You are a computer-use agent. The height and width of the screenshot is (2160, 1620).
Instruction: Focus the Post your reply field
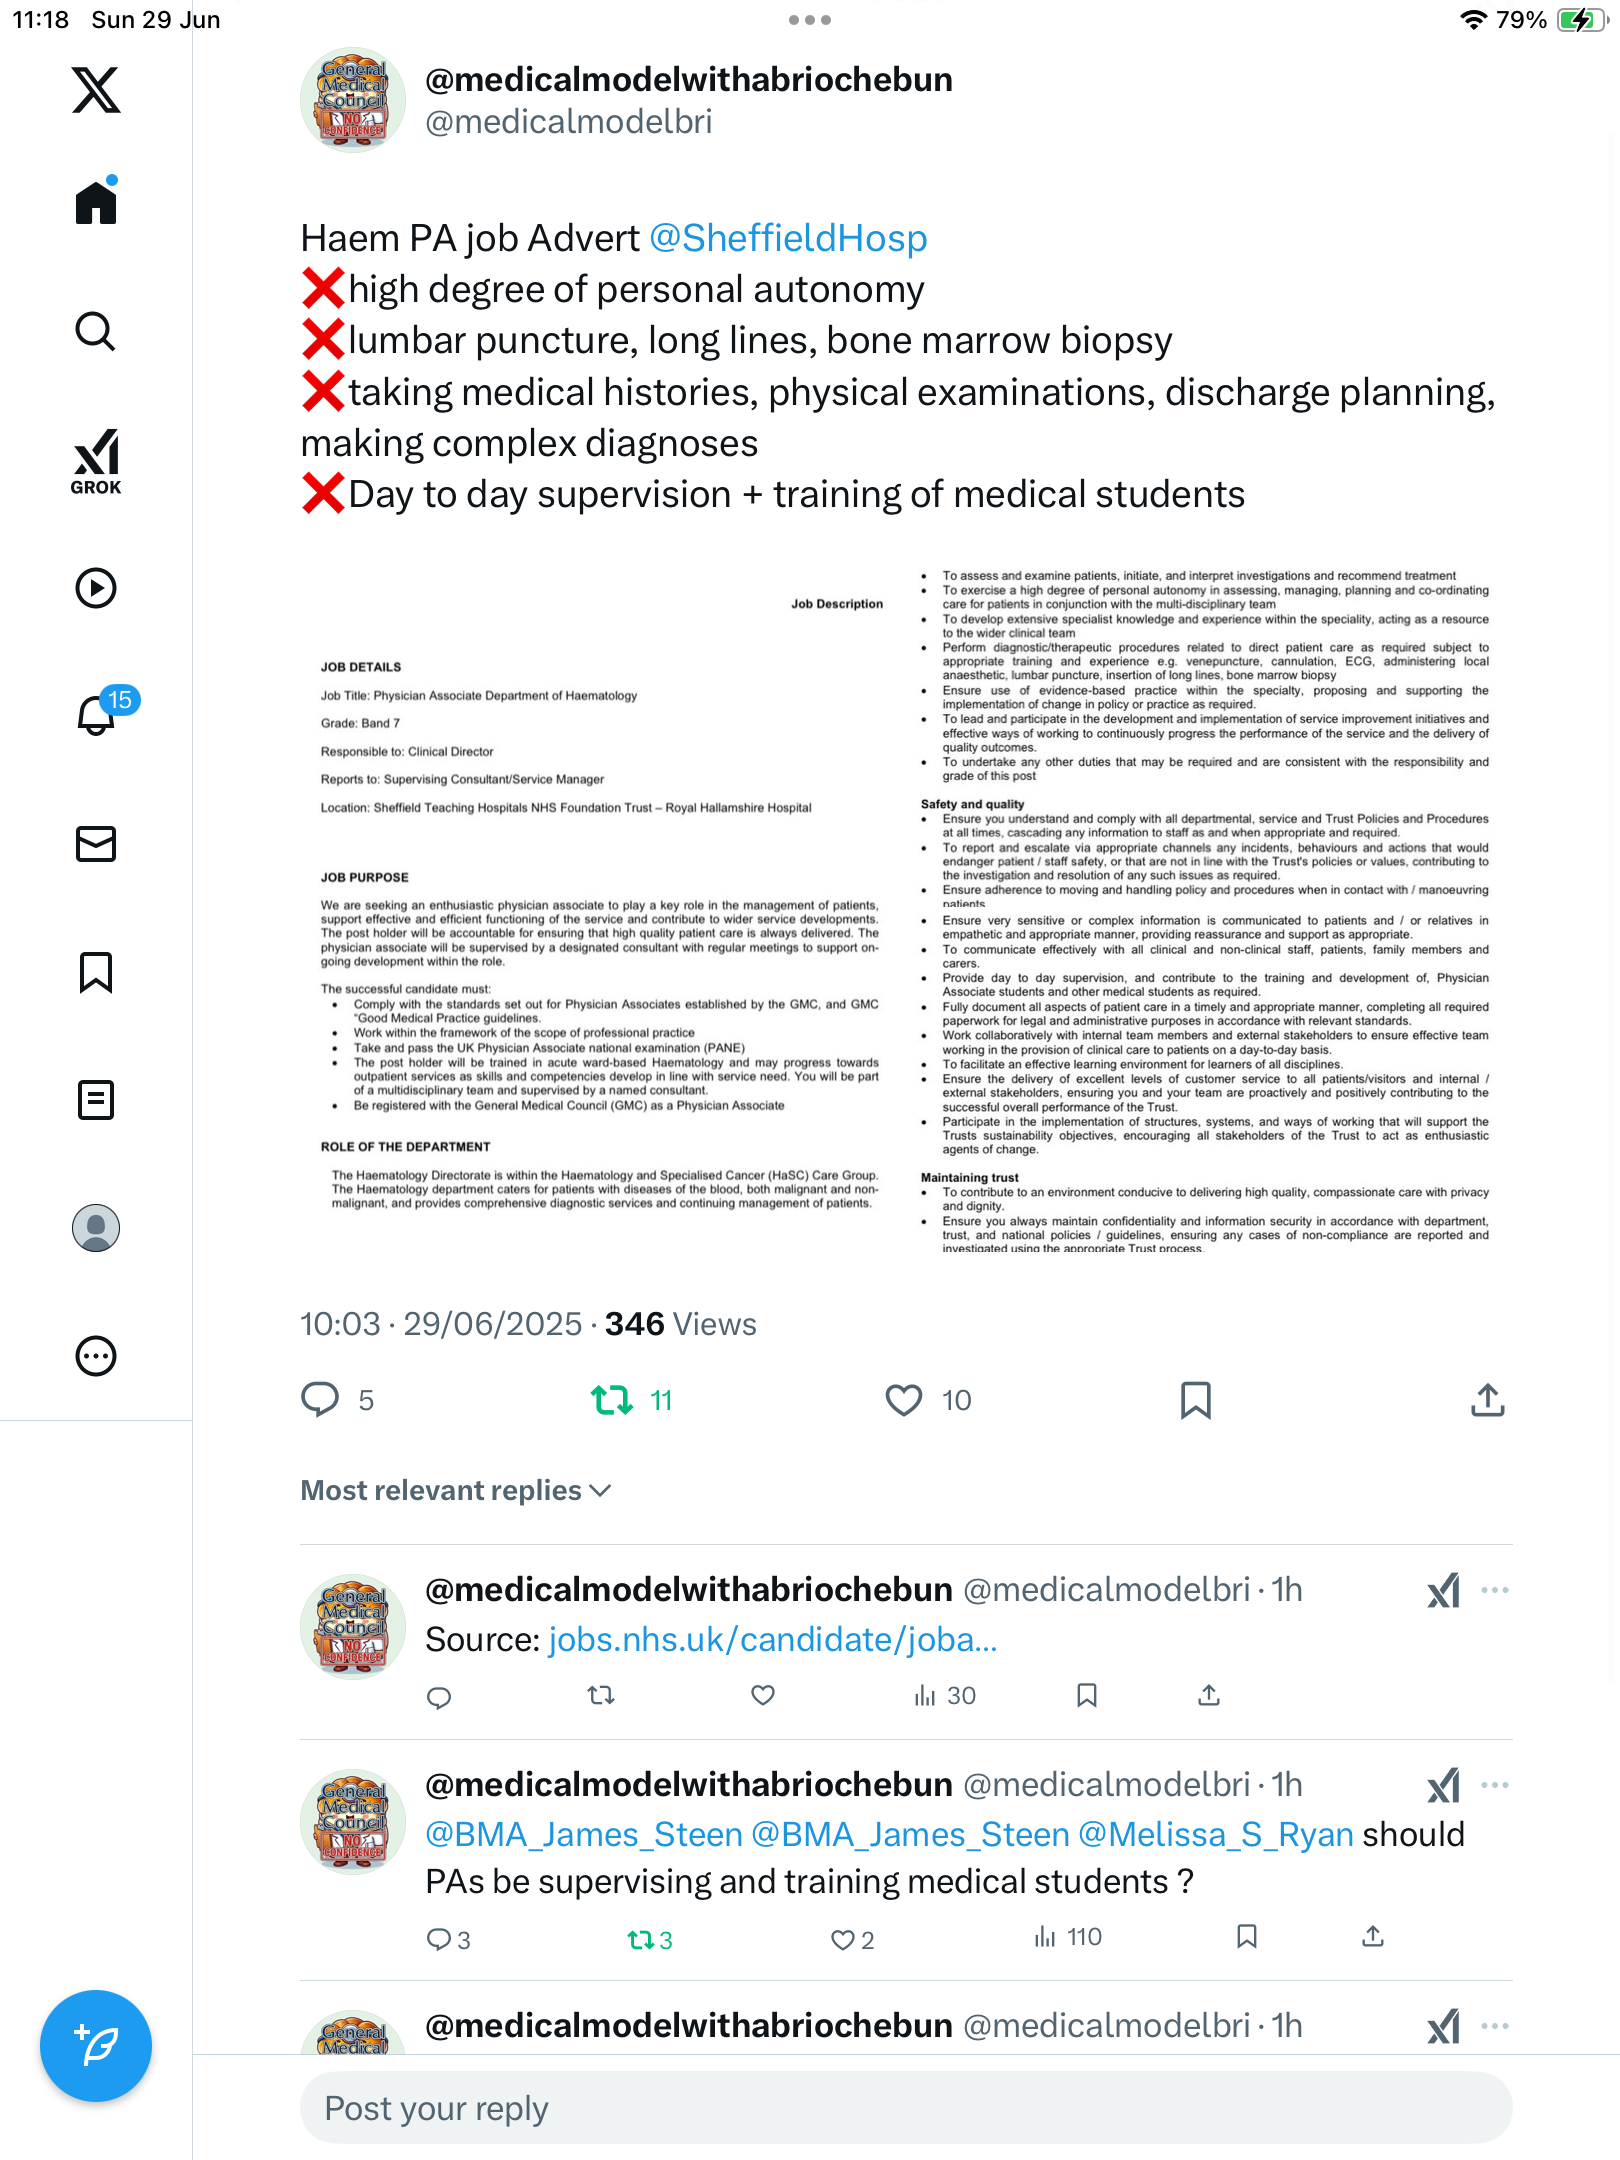point(906,2108)
